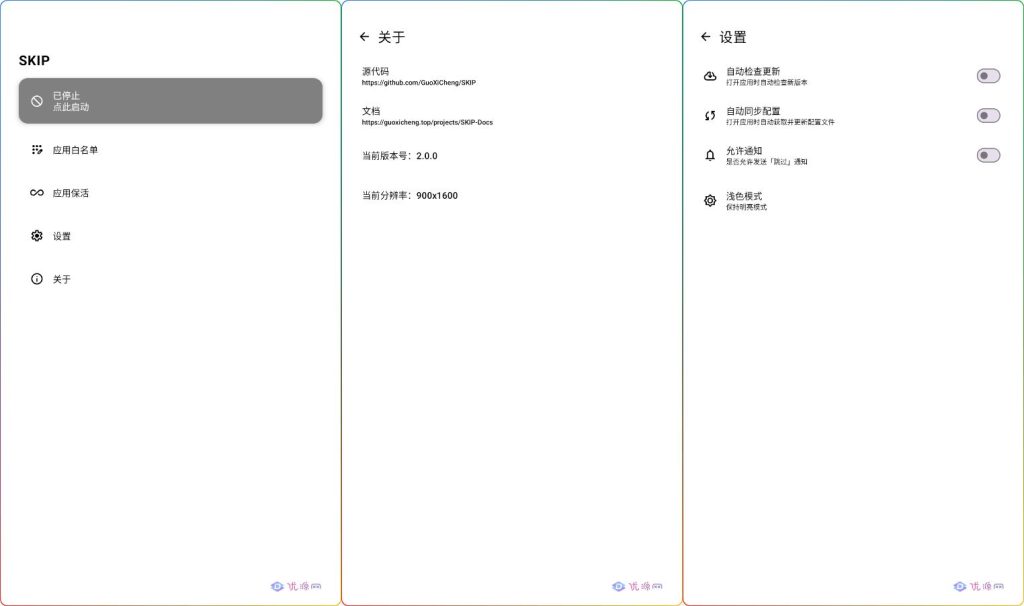Screen dimensions: 1024x606
Task: Click the brightness icon beside 浅色模式
Action: pyautogui.click(x=710, y=200)
